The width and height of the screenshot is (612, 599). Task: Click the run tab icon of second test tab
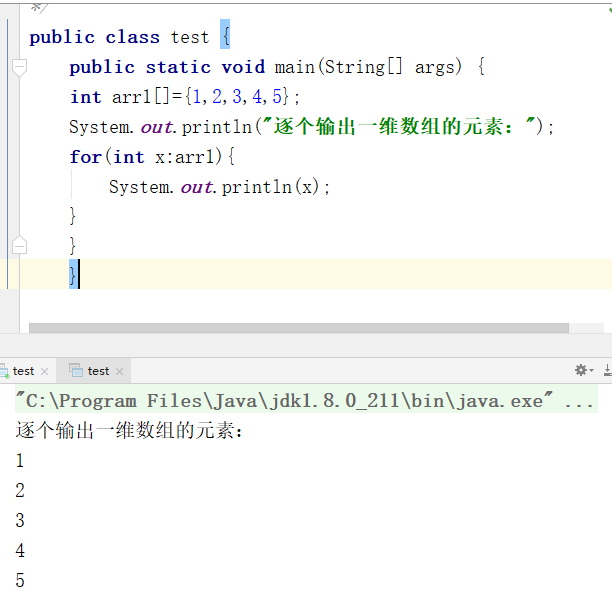[76, 370]
